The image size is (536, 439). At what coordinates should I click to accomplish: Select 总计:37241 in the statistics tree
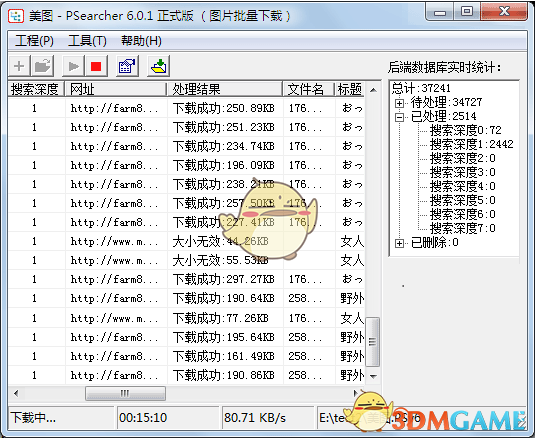(421, 88)
